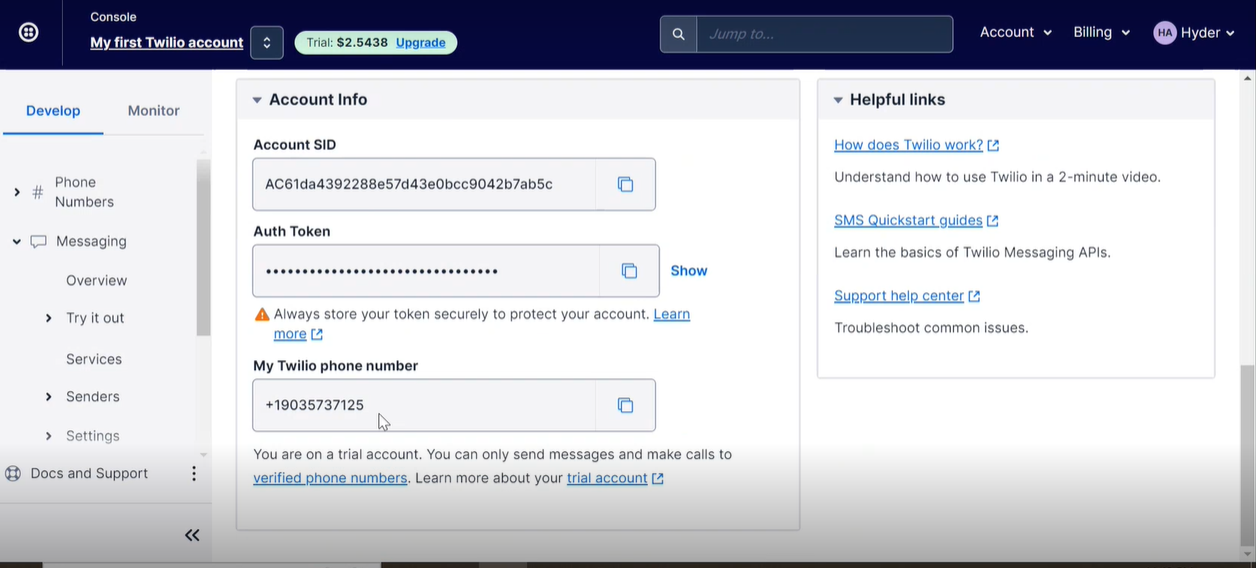Collapse the sidebar with double chevron
The image size is (1256, 568).
pos(192,535)
